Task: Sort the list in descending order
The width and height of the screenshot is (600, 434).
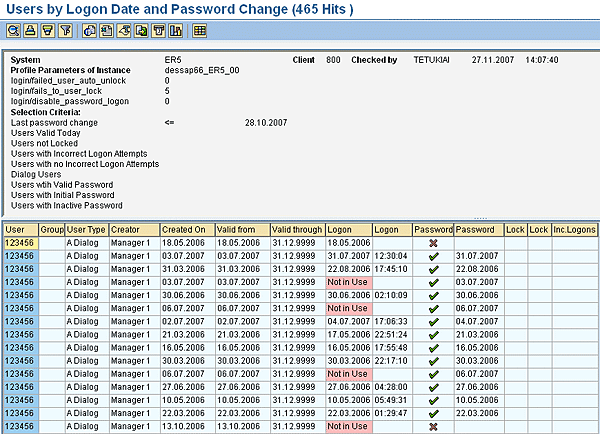Action: point(47,31)
